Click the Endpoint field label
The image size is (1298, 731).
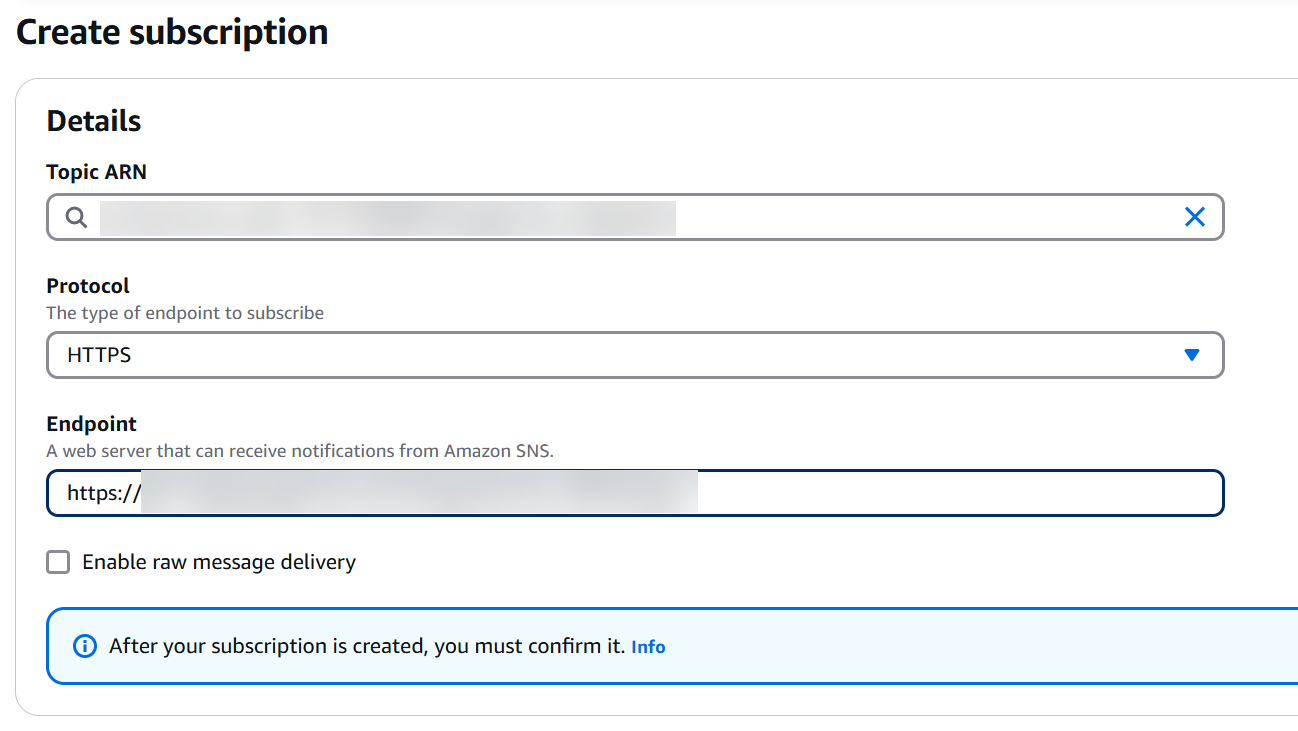point(91,424)
